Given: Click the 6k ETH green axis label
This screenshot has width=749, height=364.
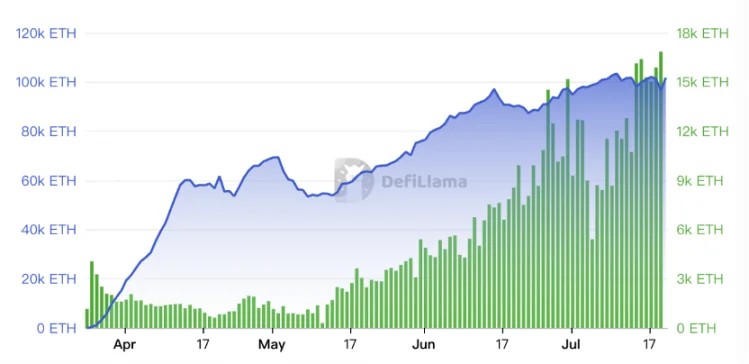Looking at the screenshot, I should point(699,230).
